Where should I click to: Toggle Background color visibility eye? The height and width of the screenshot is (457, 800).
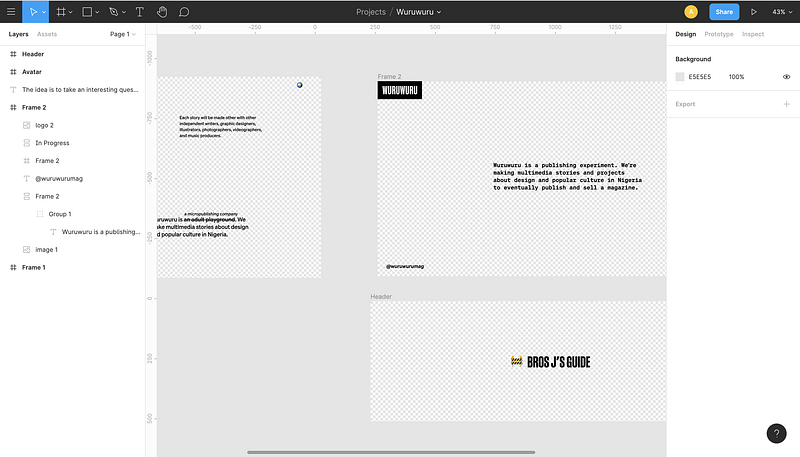(x=786, y=77)
